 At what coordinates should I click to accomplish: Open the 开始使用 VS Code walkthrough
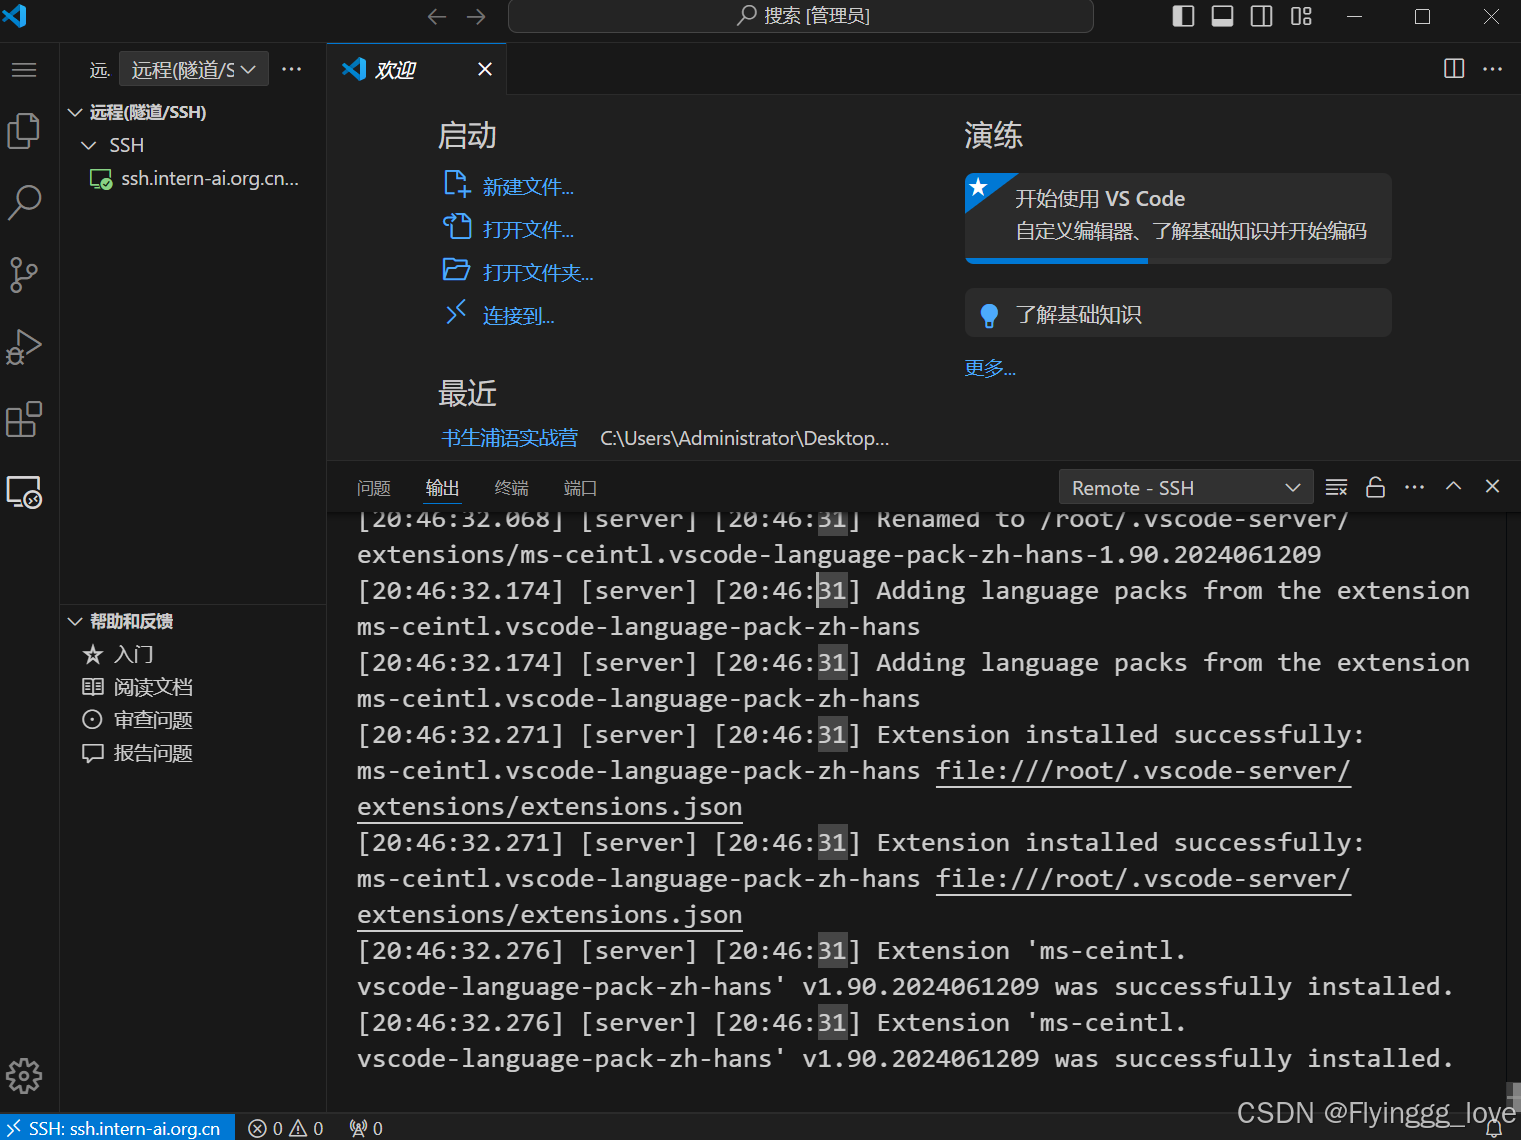click(x=1178, y=217)
